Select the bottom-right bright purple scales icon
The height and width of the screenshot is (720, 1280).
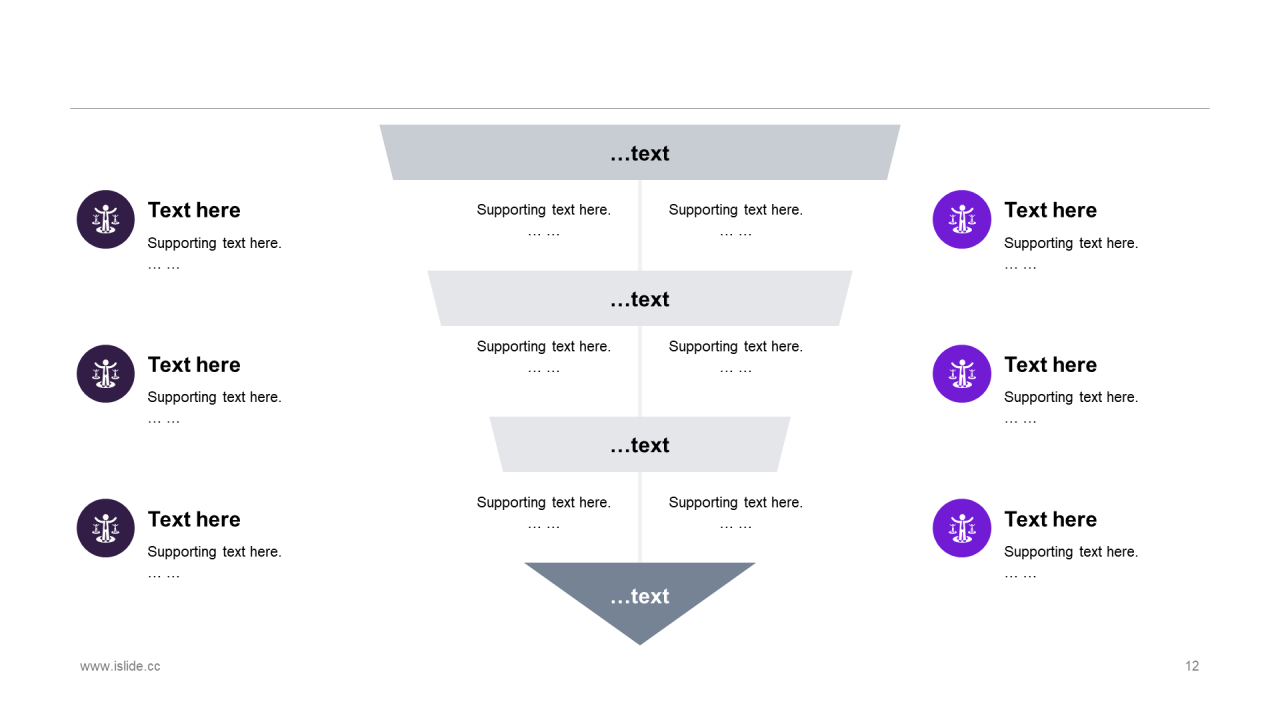962,528
